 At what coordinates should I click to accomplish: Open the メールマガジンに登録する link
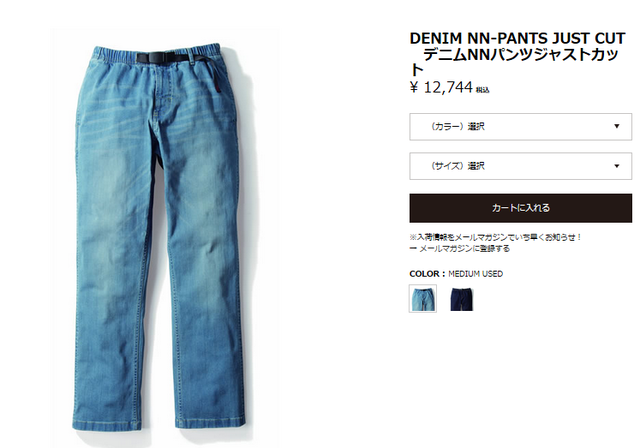click(x=464, y=248)
